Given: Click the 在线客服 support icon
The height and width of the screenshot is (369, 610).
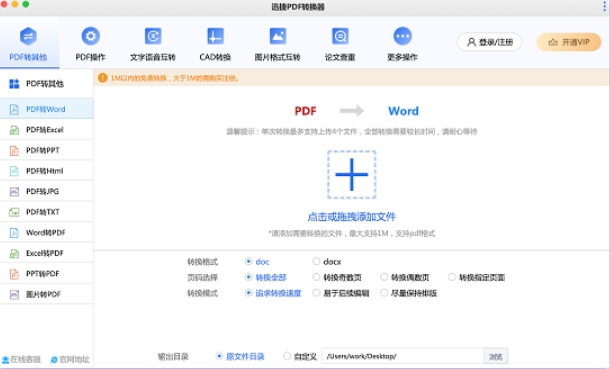Looking at the screenshot, I should tap(5, 360).
